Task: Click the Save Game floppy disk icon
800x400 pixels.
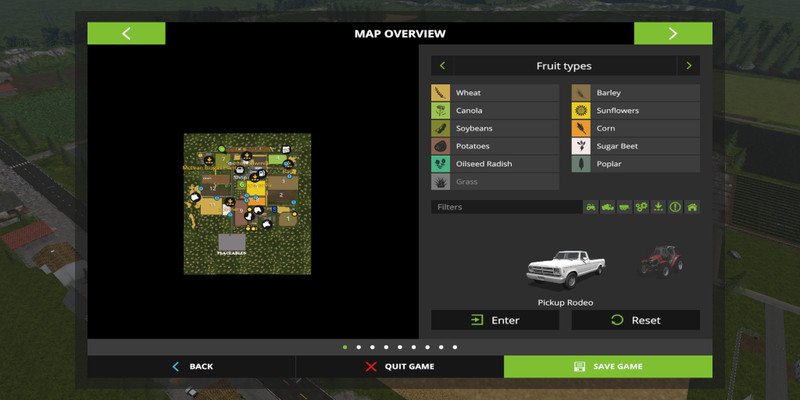Action: [578, 366]
